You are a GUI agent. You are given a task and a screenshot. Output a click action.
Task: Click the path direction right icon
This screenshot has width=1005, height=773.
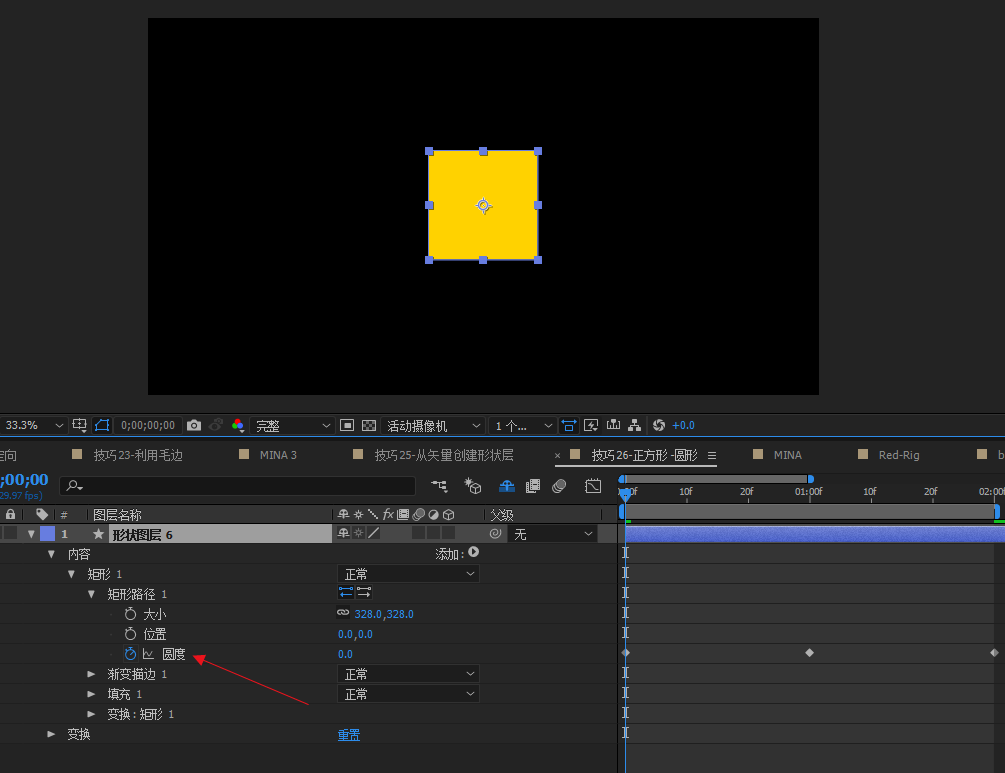tap(364, 592)
